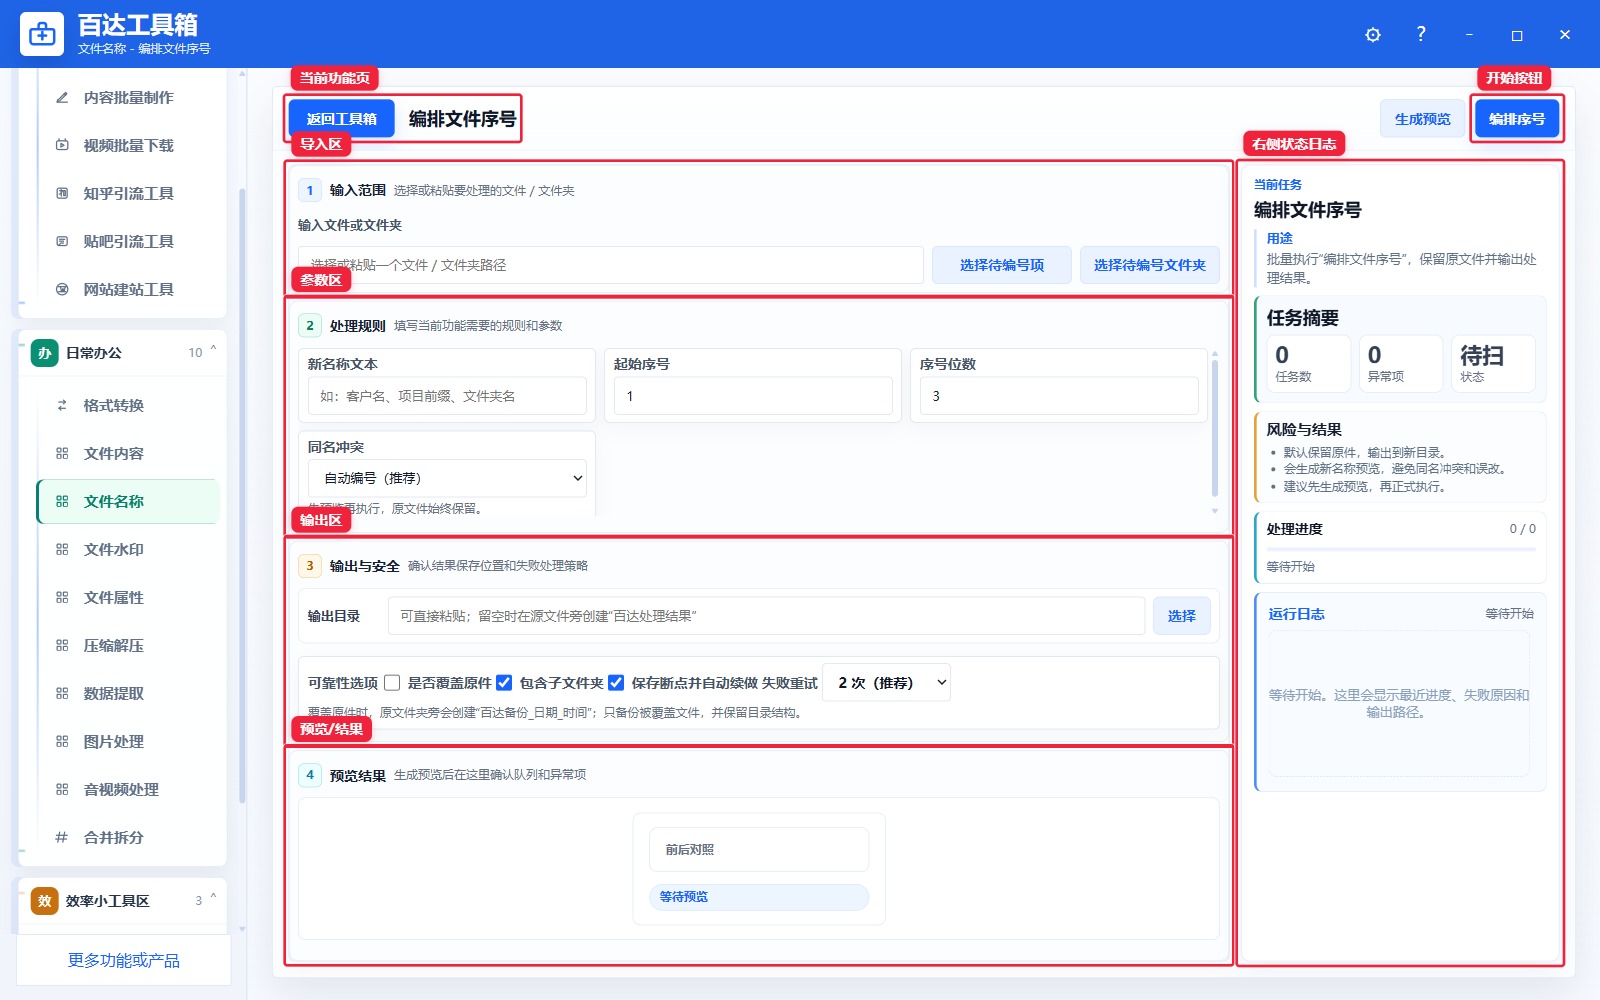Click the 处理规则 panel vertical scrollbar
The width and height of the screenshot is (1600, 1000).
1215,428
